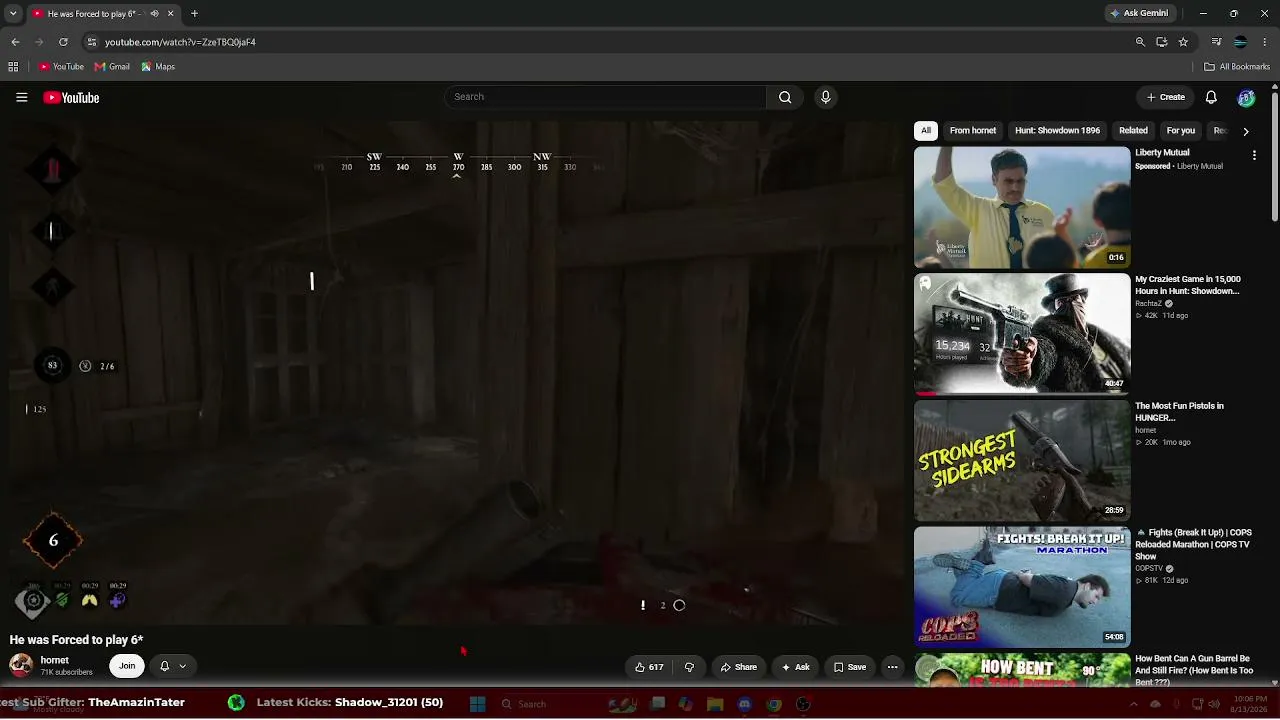
Task: Select the 'All' filter chip
Action: tap(926, 131)
